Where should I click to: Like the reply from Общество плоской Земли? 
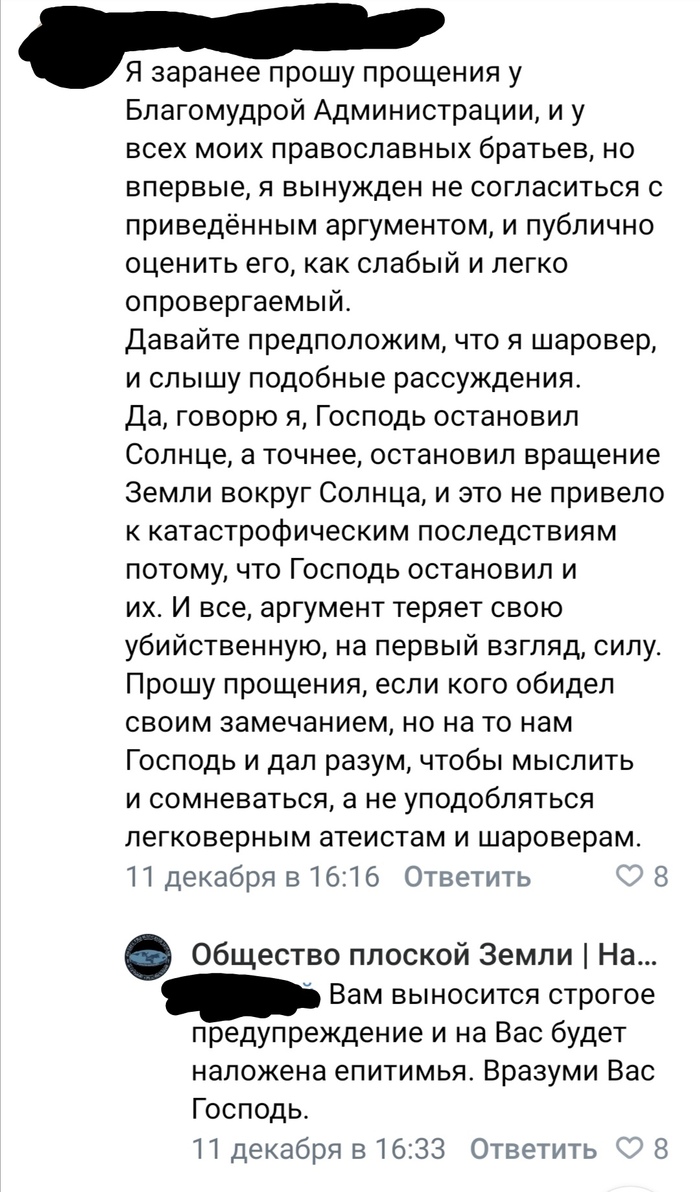point(629,1148)
